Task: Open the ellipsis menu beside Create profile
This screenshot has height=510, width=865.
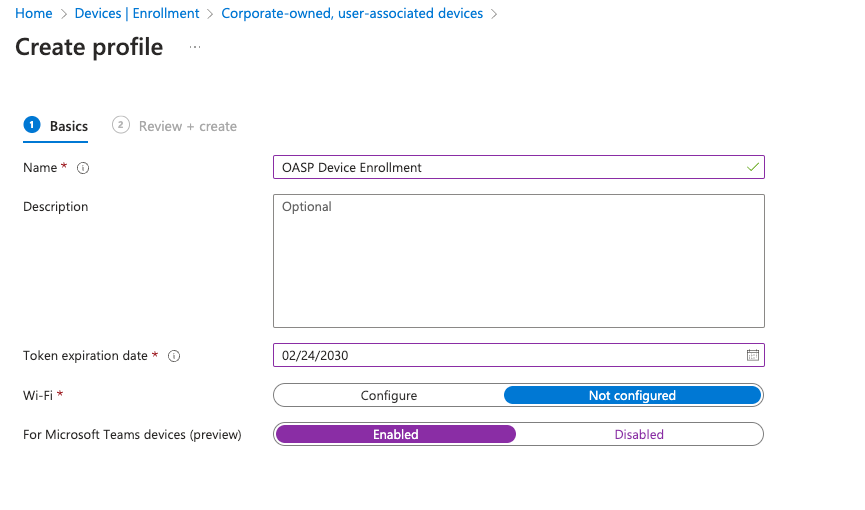Action: pyautogui.click(x=195, y=47)
